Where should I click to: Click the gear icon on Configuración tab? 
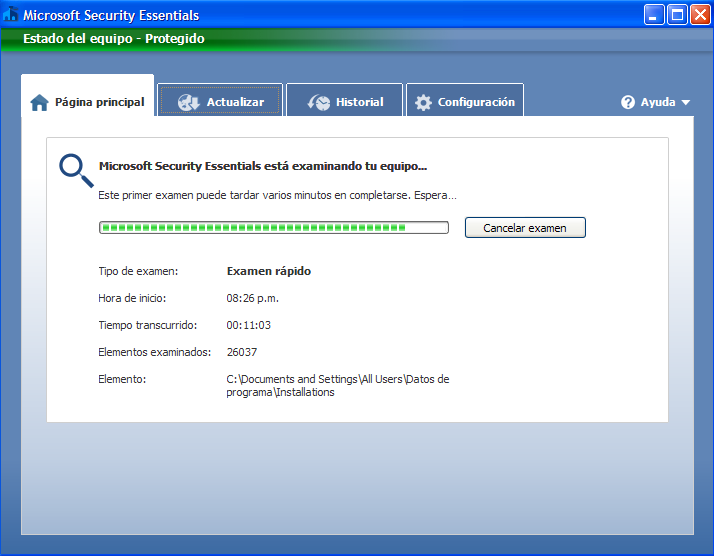[423, 102]
